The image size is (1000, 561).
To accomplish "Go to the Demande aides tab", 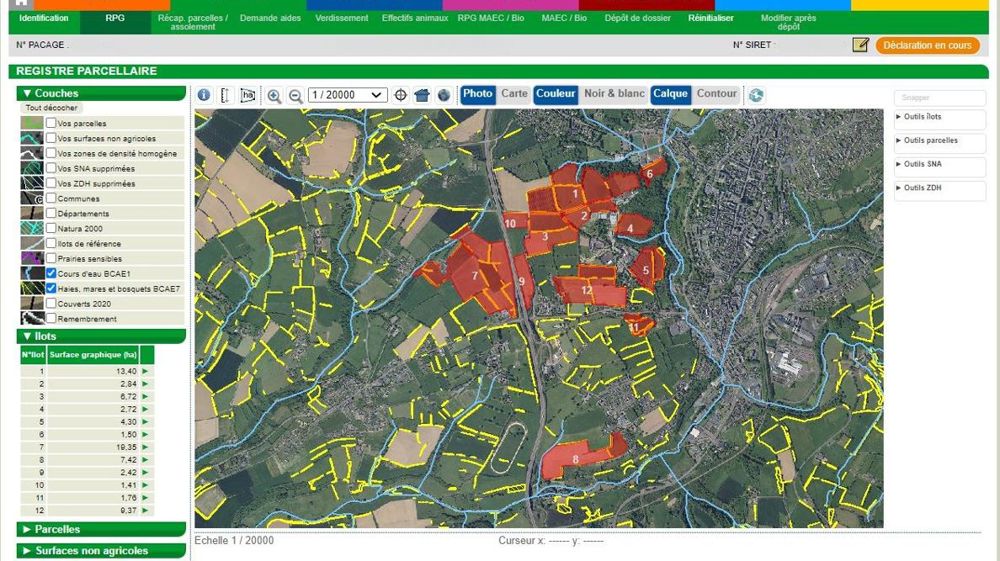I will (271, 19).
